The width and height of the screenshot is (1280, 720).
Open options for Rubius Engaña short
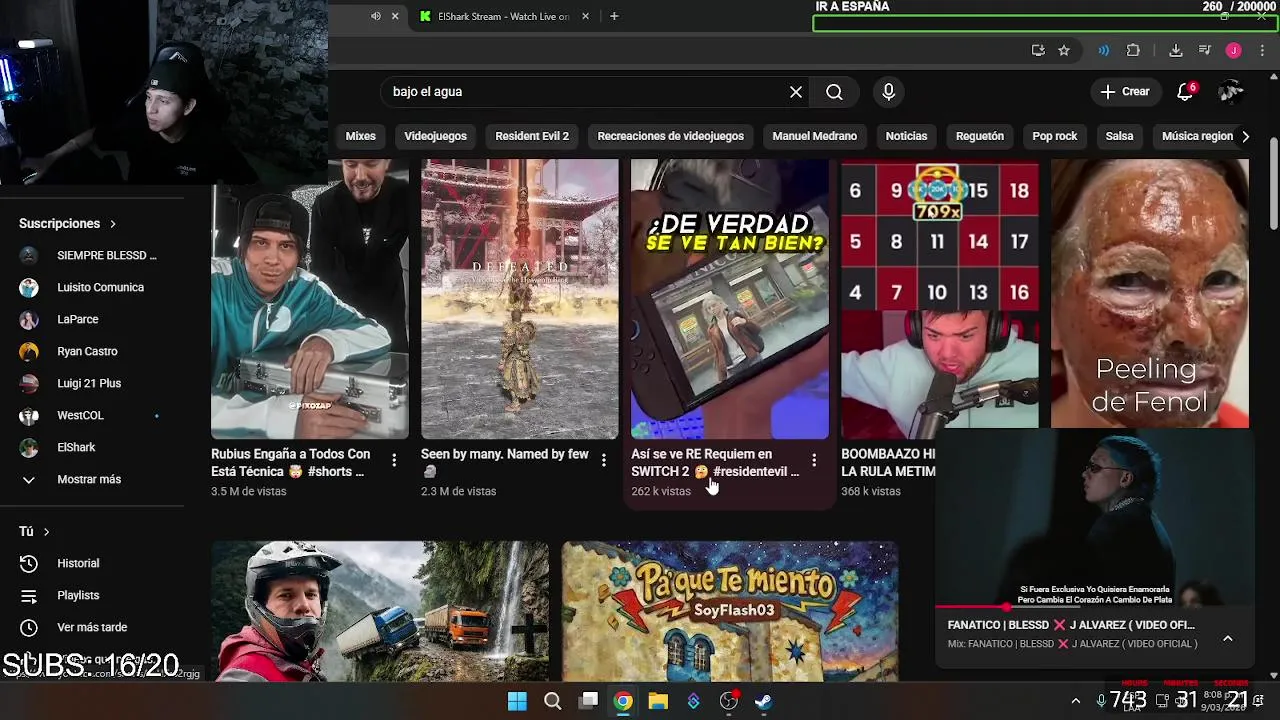pyautogui.click(x=394, y=460)
